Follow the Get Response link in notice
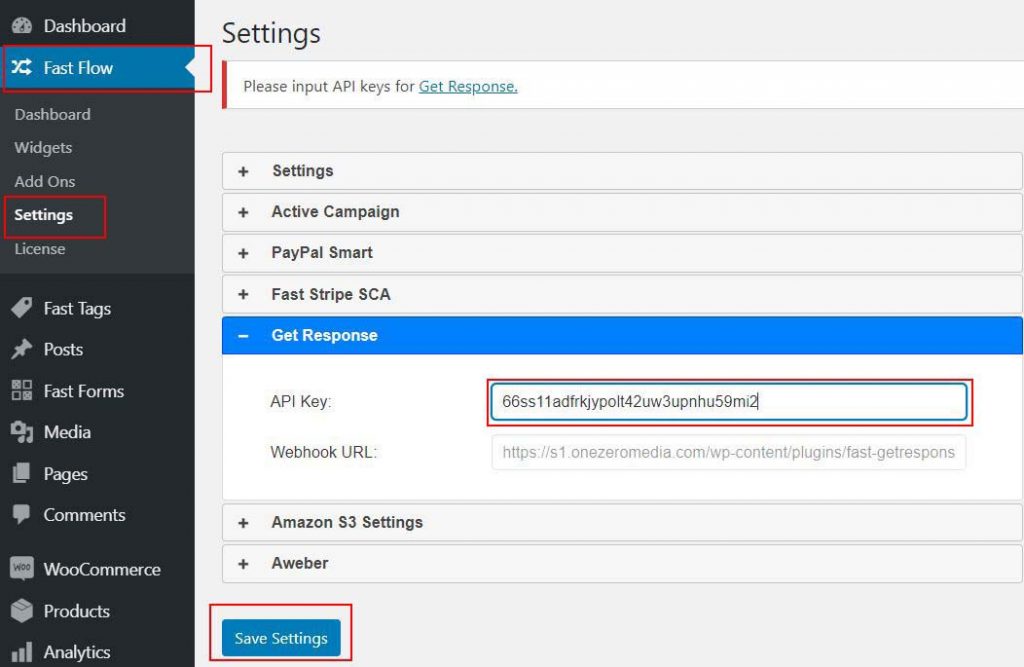The image size is (1024, 667). 468,86
